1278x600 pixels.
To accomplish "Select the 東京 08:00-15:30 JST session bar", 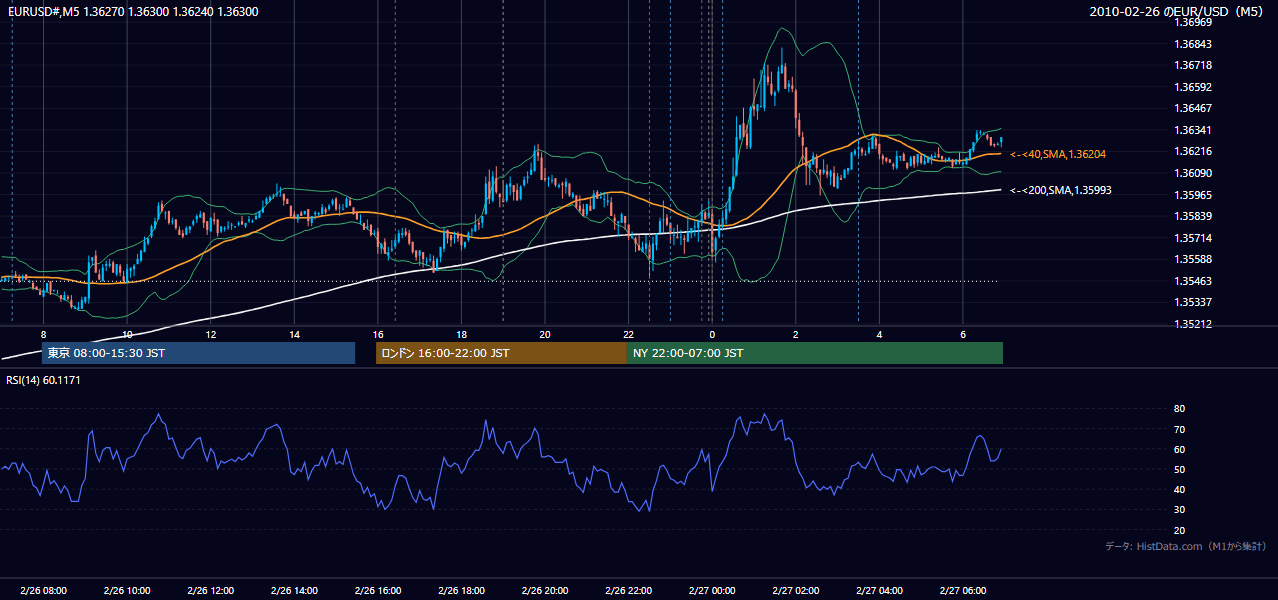I will (x=198, y=353).
